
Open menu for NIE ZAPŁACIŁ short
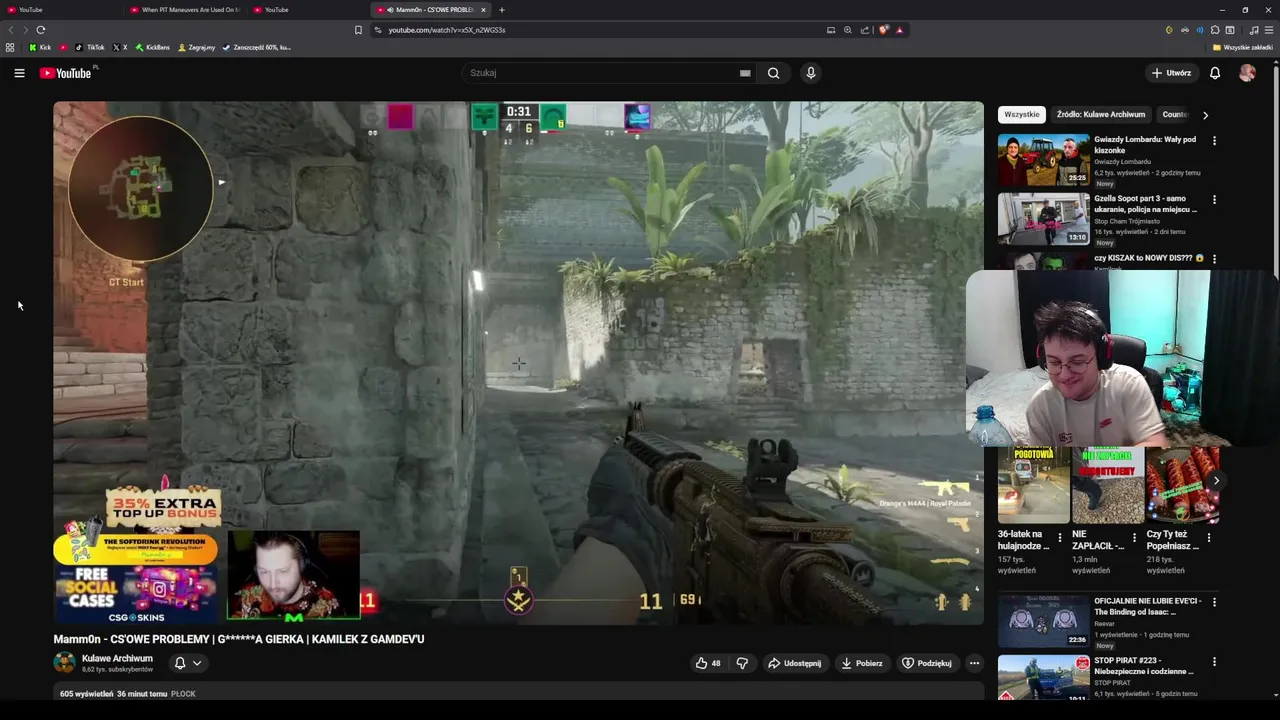point(1134,537)
